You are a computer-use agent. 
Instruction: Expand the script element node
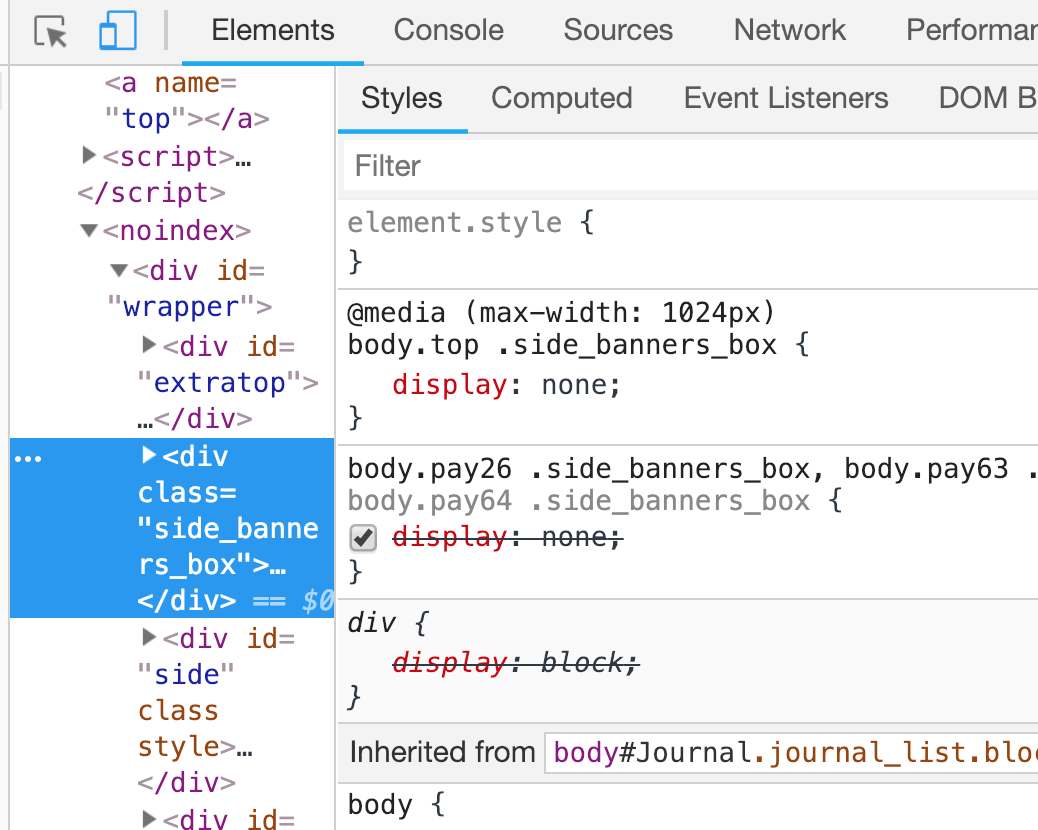89,155
